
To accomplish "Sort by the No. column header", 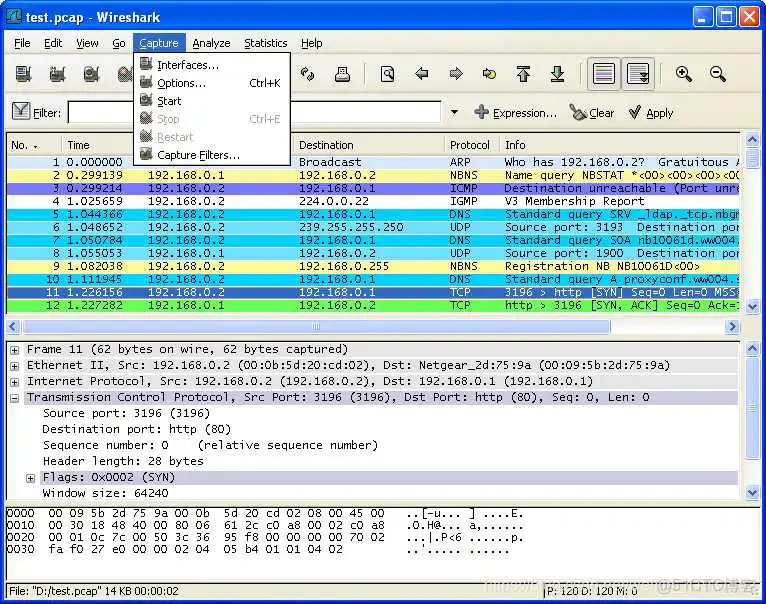I will click(x=33, y=145).
